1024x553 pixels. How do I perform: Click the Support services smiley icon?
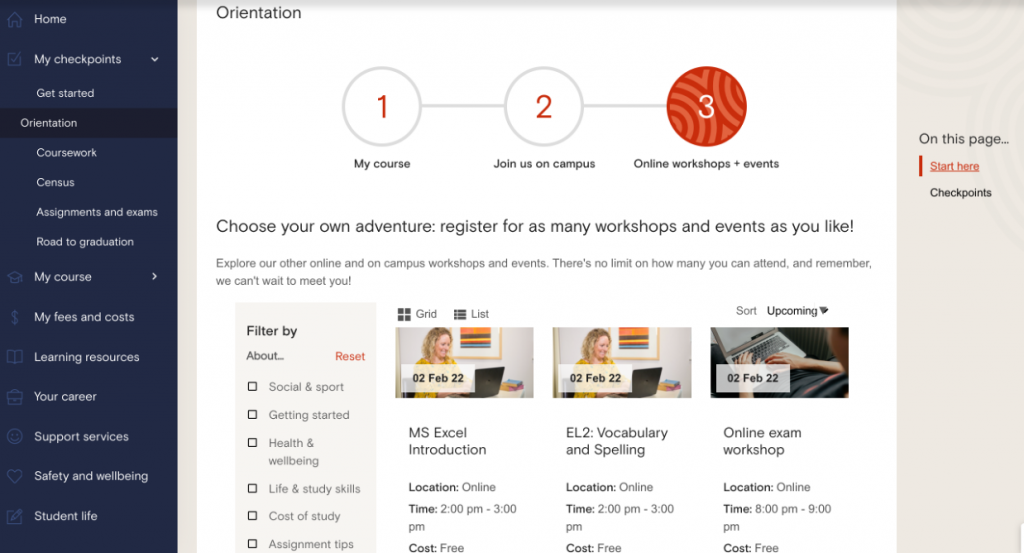click(x=14, y=437)
